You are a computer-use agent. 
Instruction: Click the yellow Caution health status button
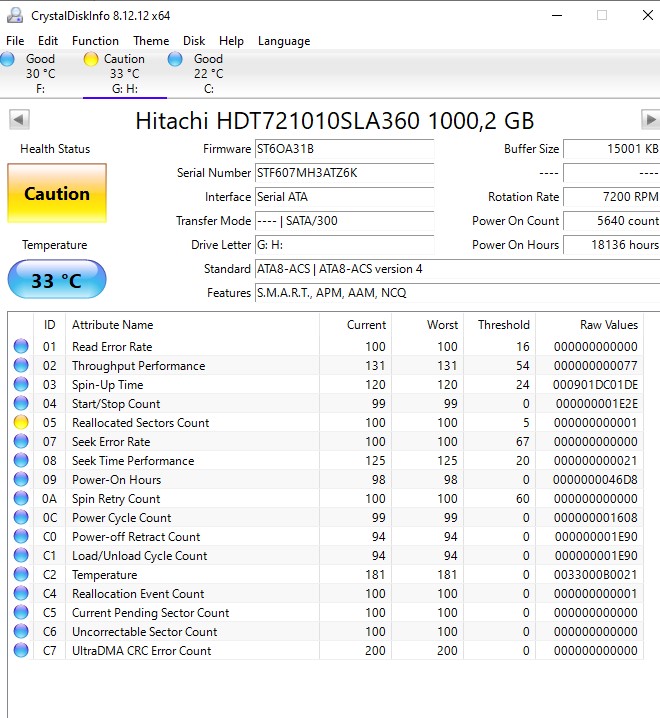57,194
